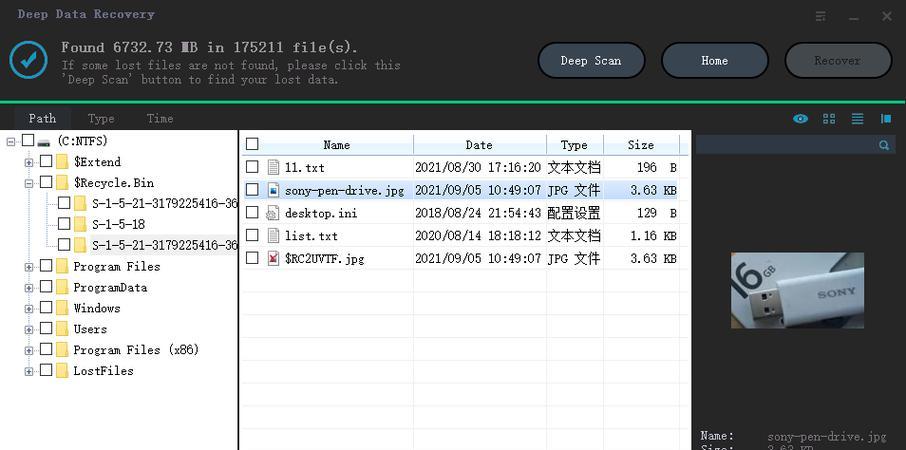
Task: Switch to the Path tab
Action: (42, 118)
